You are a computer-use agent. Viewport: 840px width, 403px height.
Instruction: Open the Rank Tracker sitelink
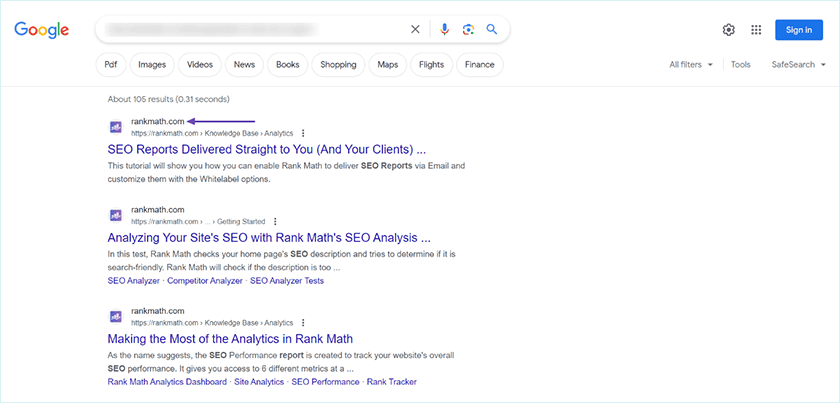point(392,382)
